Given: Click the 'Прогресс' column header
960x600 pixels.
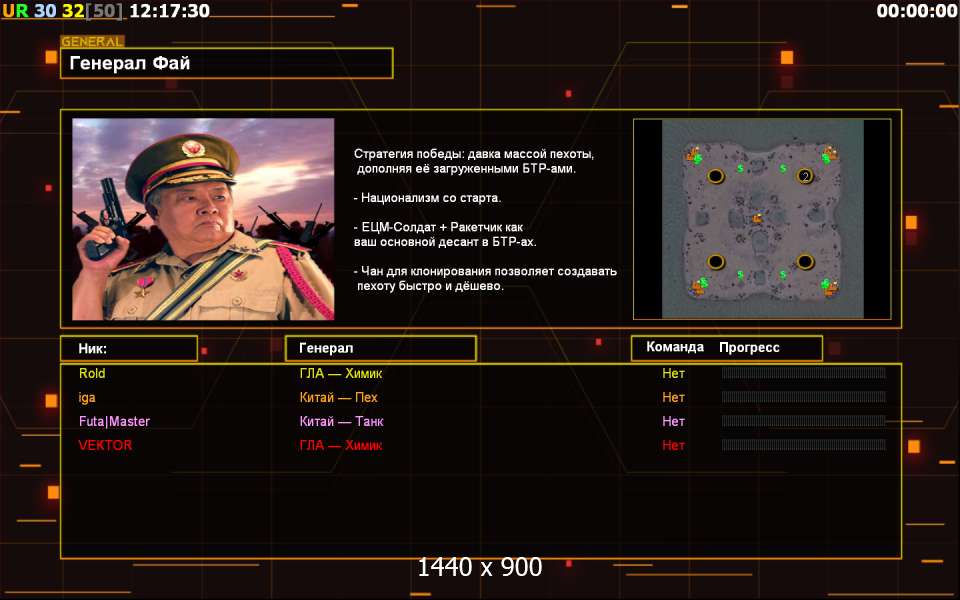Looking at the screenshot, I should tap(749, 348).
